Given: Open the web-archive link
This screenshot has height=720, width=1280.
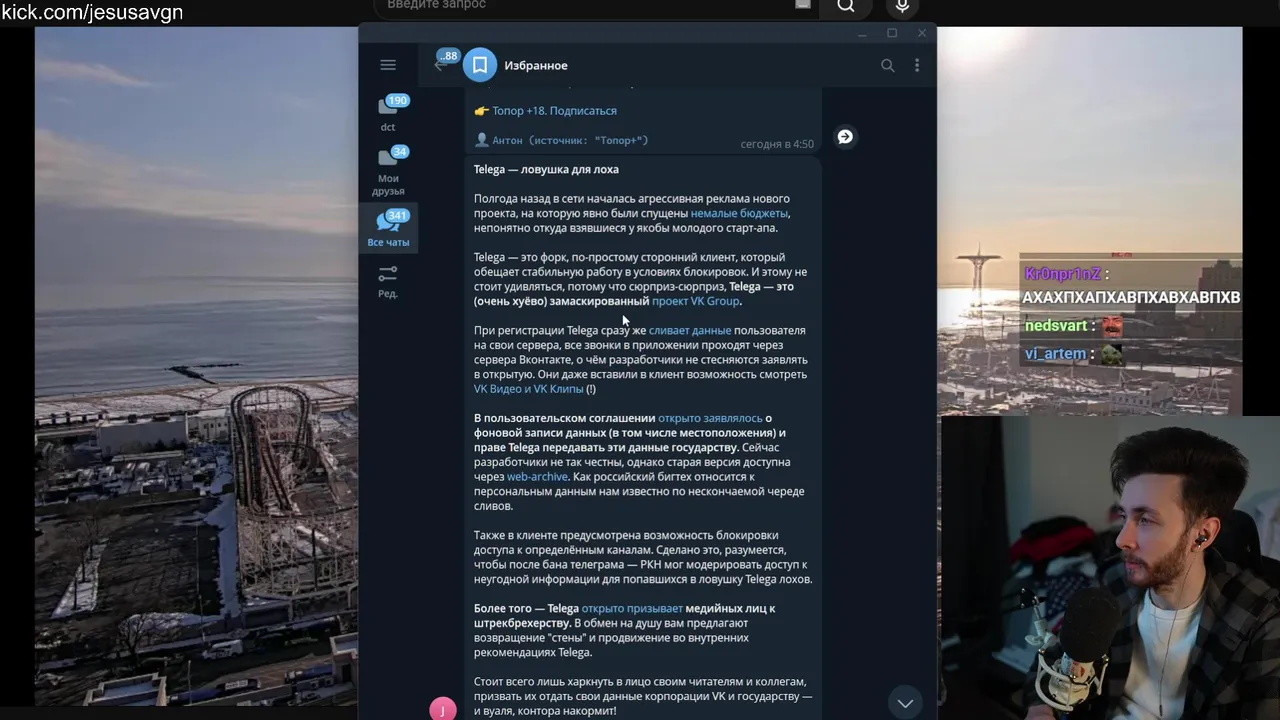Looking at the screenshot, I should pyautogui.click(x=537, y=477).
